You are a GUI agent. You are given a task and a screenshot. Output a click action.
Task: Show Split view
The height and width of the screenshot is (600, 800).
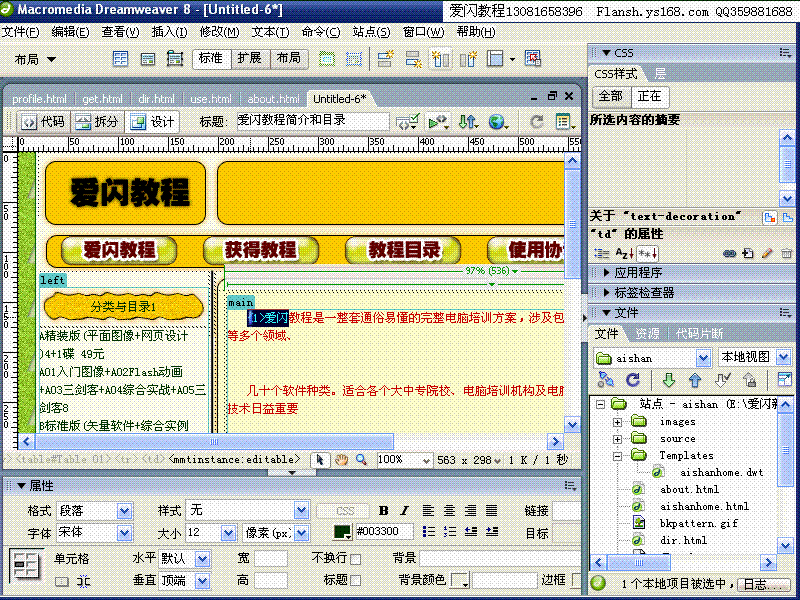tap(97, 122)
